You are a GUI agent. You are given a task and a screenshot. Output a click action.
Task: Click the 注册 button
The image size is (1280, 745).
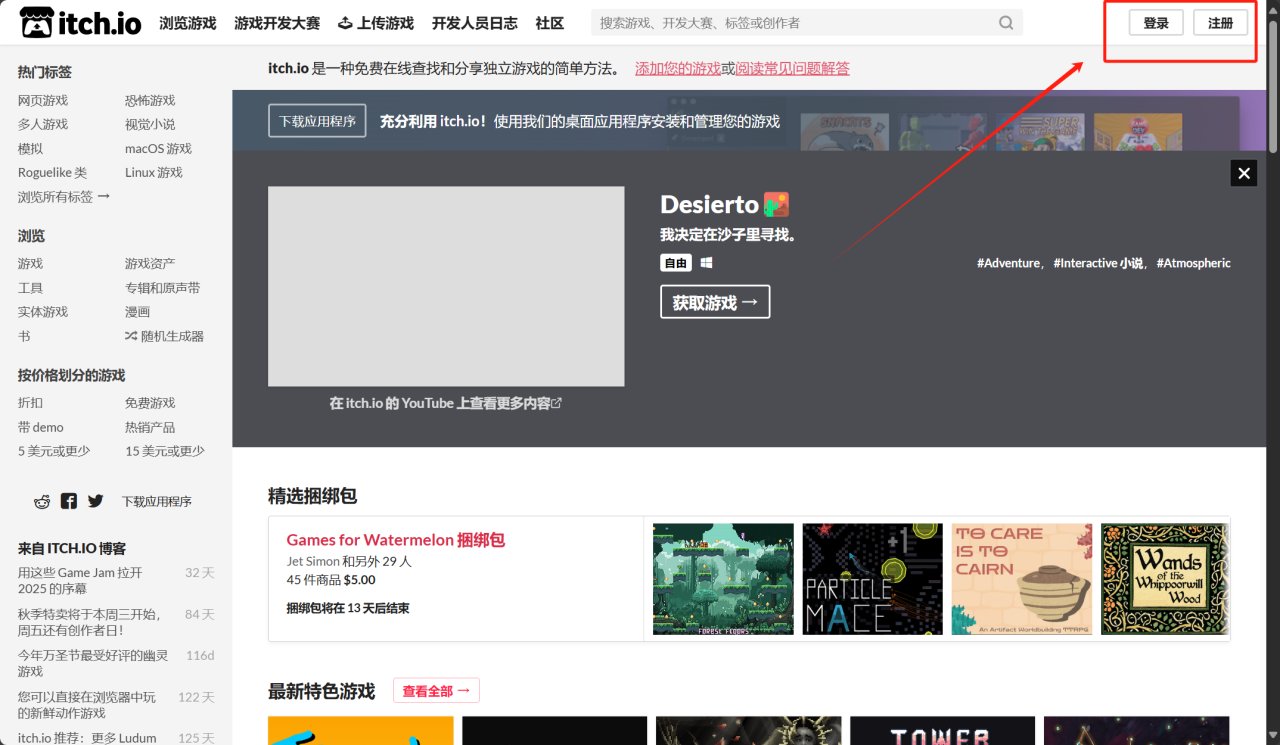1221,23
